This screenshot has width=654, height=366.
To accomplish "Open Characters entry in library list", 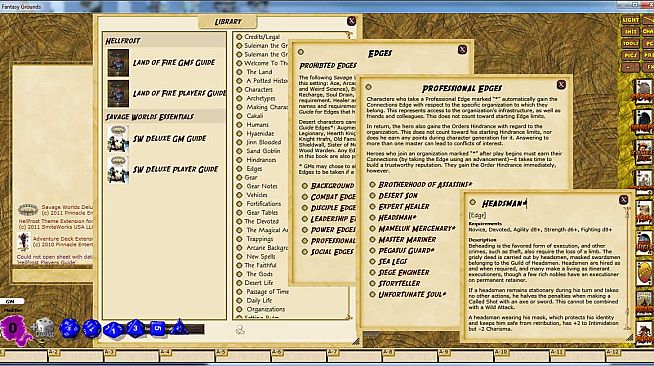I will (258, 89).
